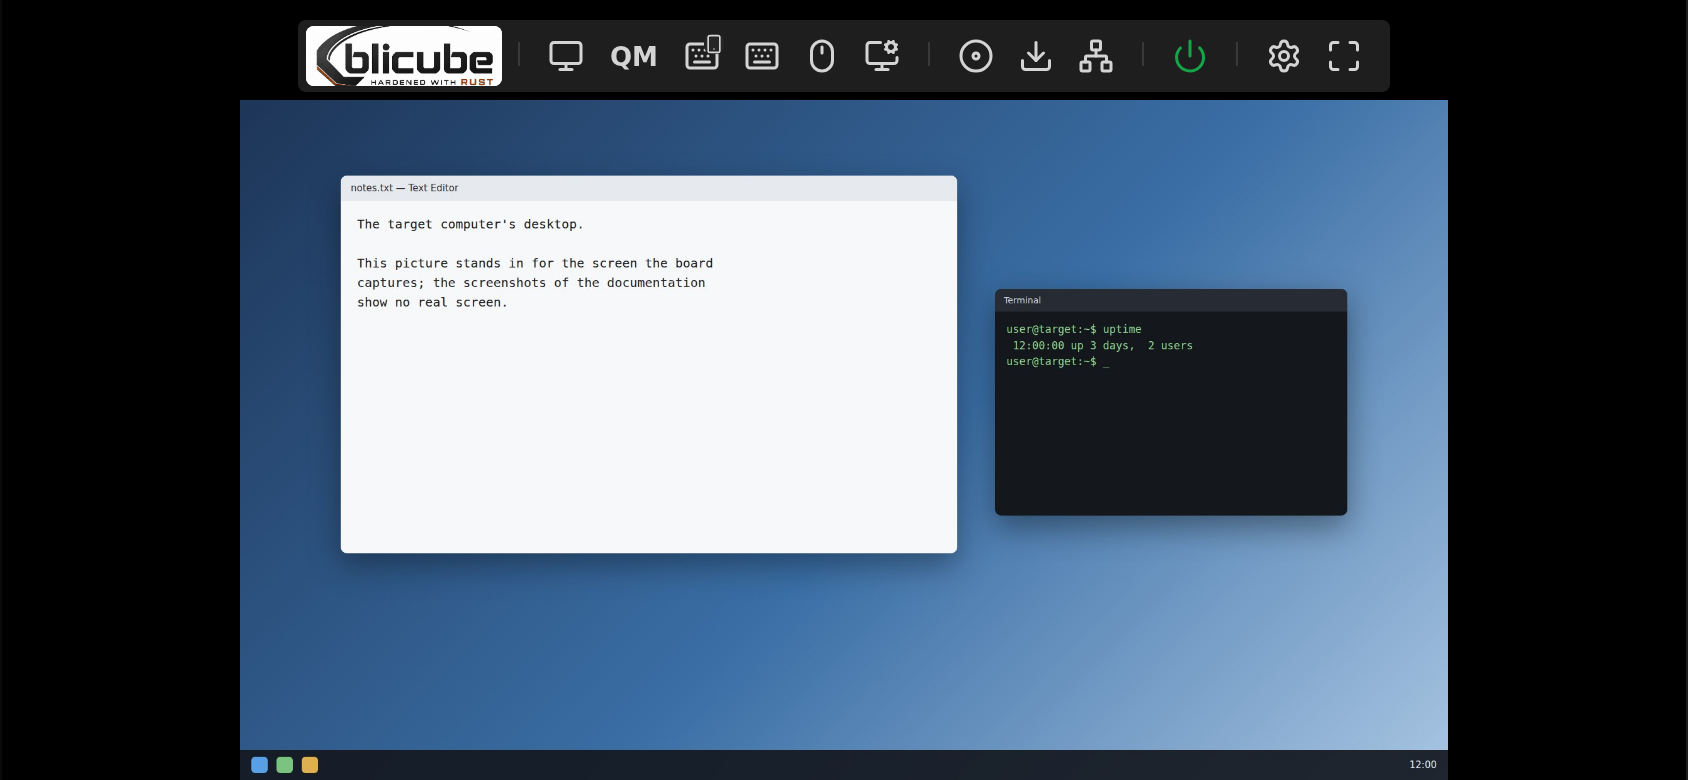Enter fullscreen with the corner-brackets icon
The width and height of the screenshot is (1688, 780).
(x=1344, y=56)
